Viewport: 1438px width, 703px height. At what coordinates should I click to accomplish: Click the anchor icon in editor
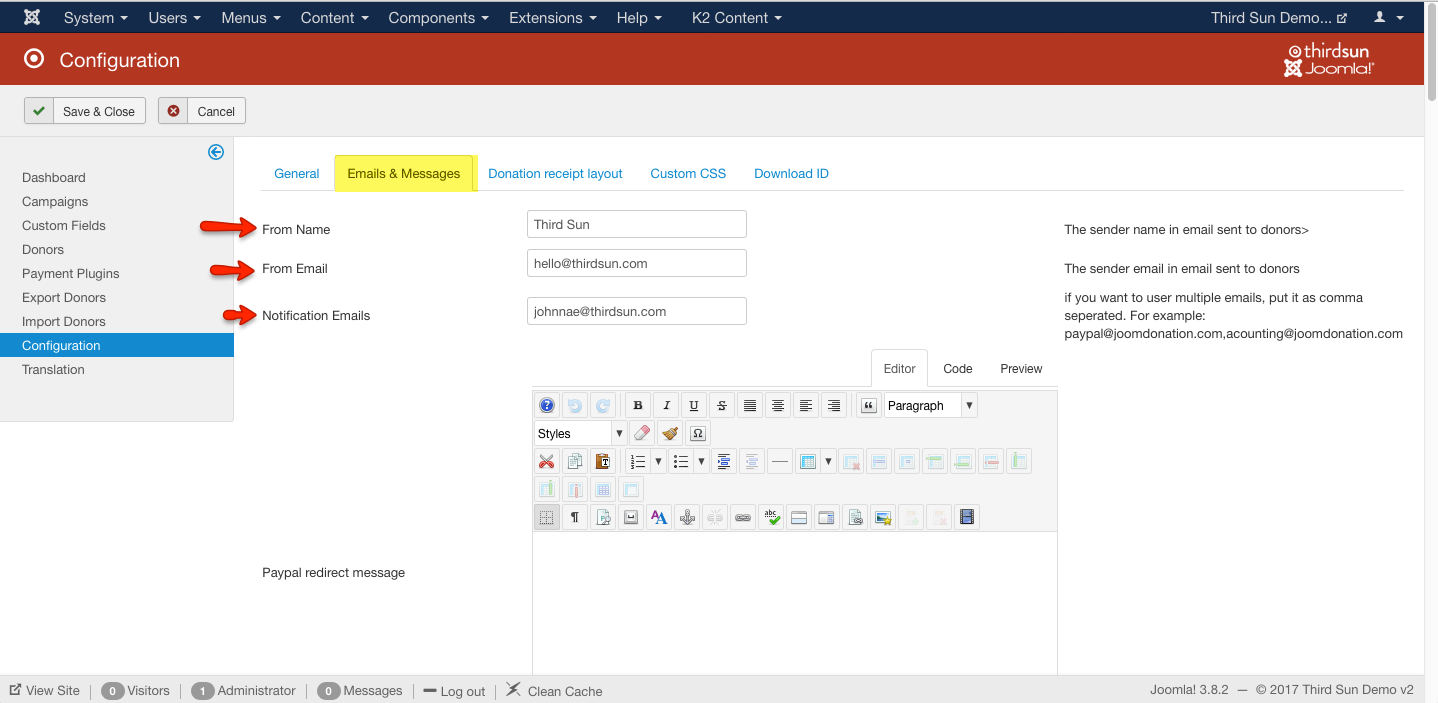point(686,518)
